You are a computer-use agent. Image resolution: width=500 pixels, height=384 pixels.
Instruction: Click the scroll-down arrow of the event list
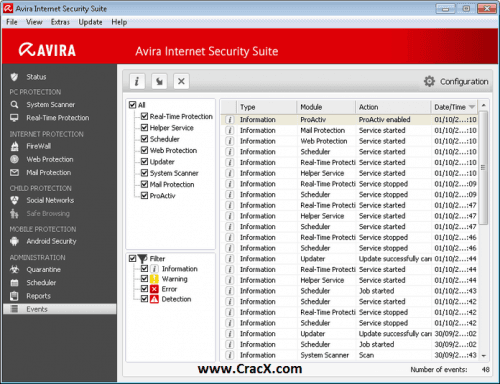tap(484, 356)
